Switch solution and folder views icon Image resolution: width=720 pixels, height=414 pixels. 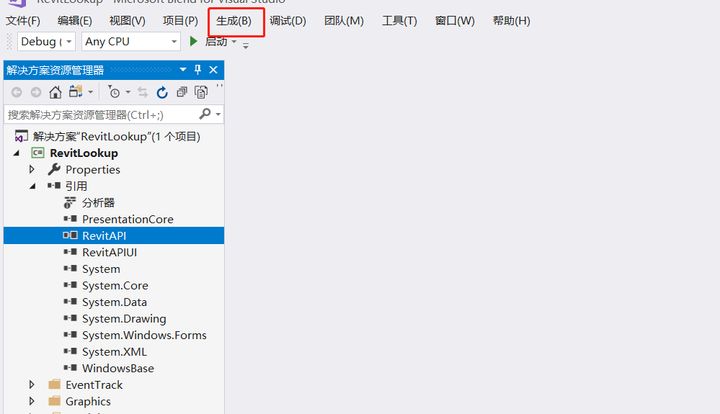tap(76, 92)
